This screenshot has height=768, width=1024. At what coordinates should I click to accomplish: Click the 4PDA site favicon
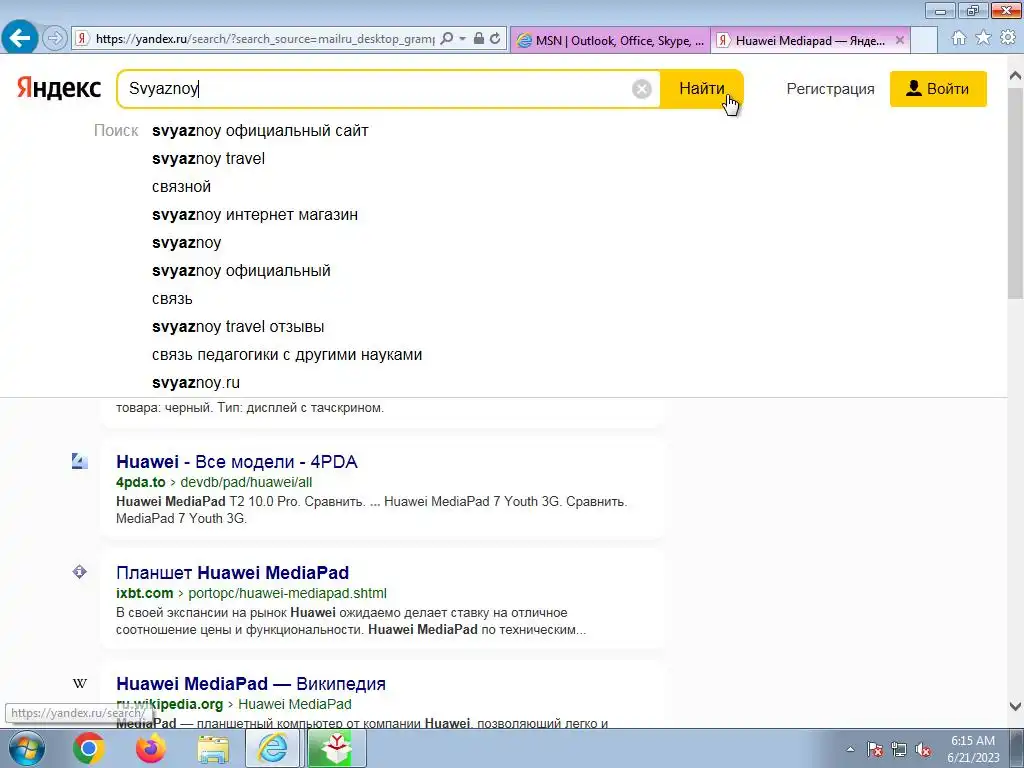click(x=80, y=462)
